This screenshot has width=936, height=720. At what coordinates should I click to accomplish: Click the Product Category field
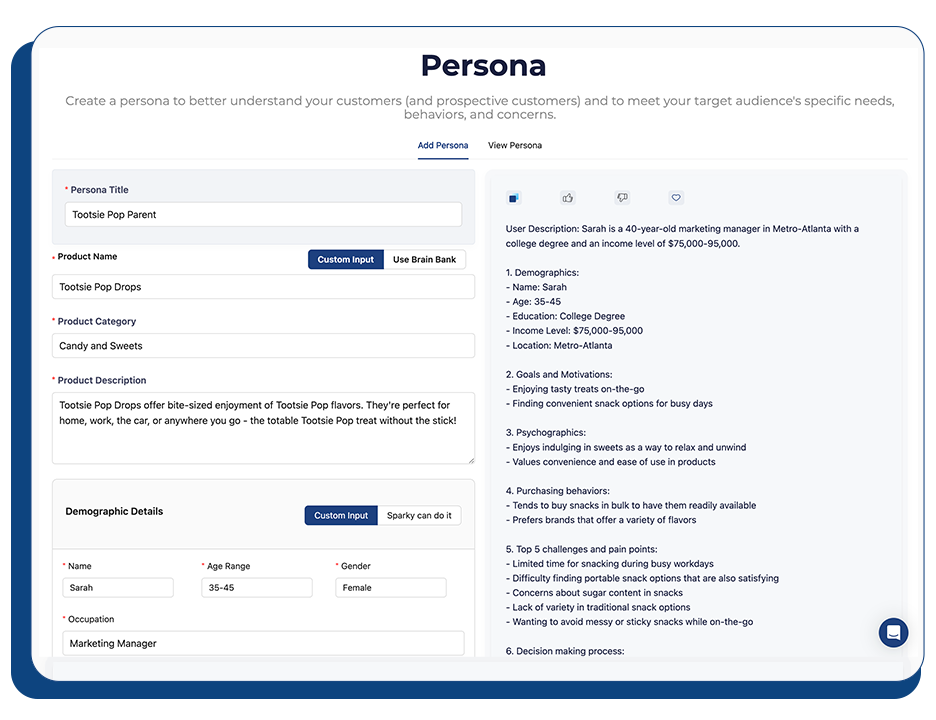click(263, 346)
